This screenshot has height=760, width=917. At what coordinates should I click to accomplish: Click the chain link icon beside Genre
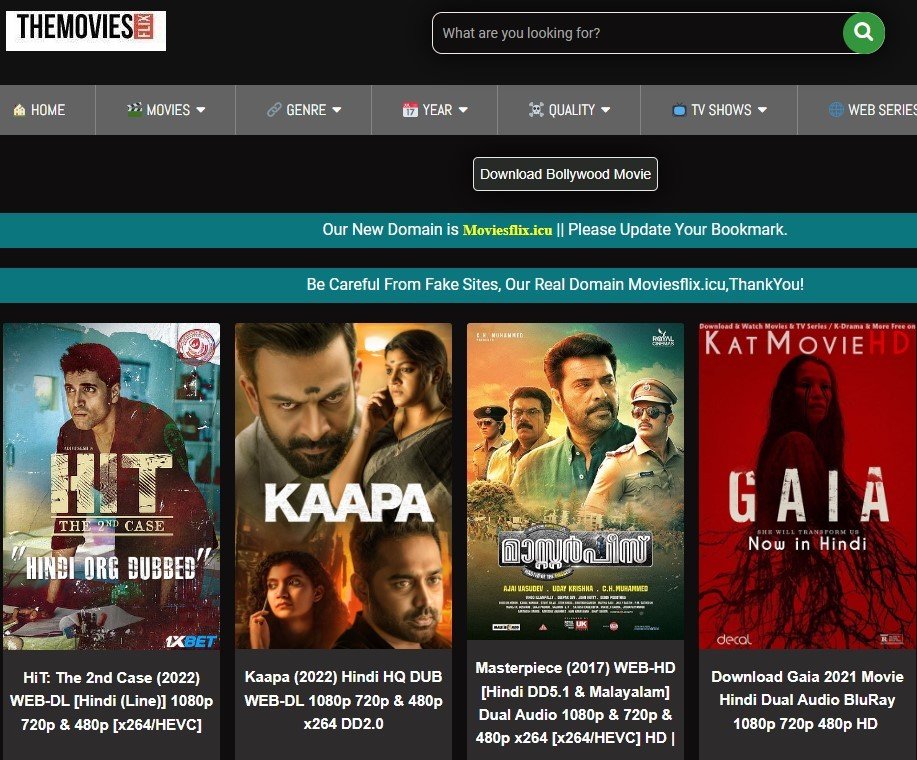[274, 110]
